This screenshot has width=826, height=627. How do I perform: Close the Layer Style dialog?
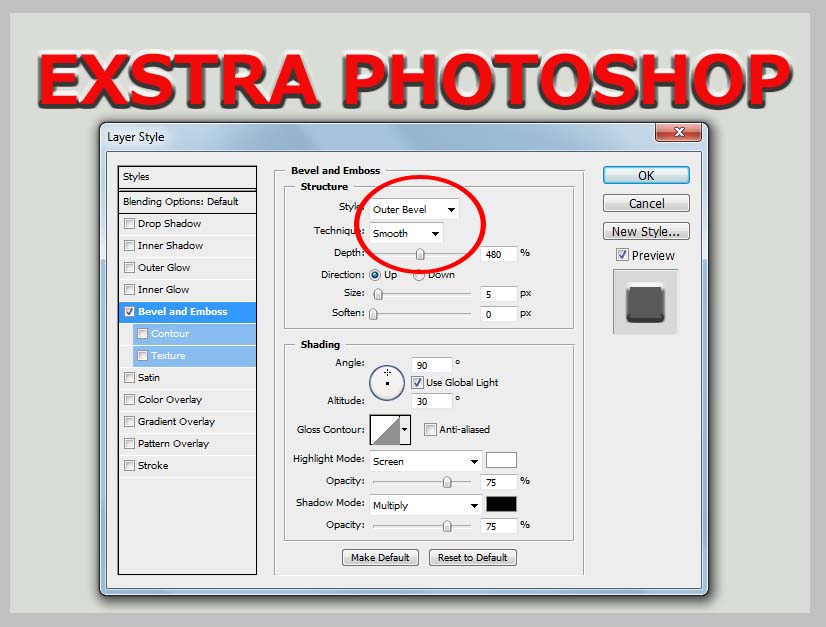click(678, 132)
